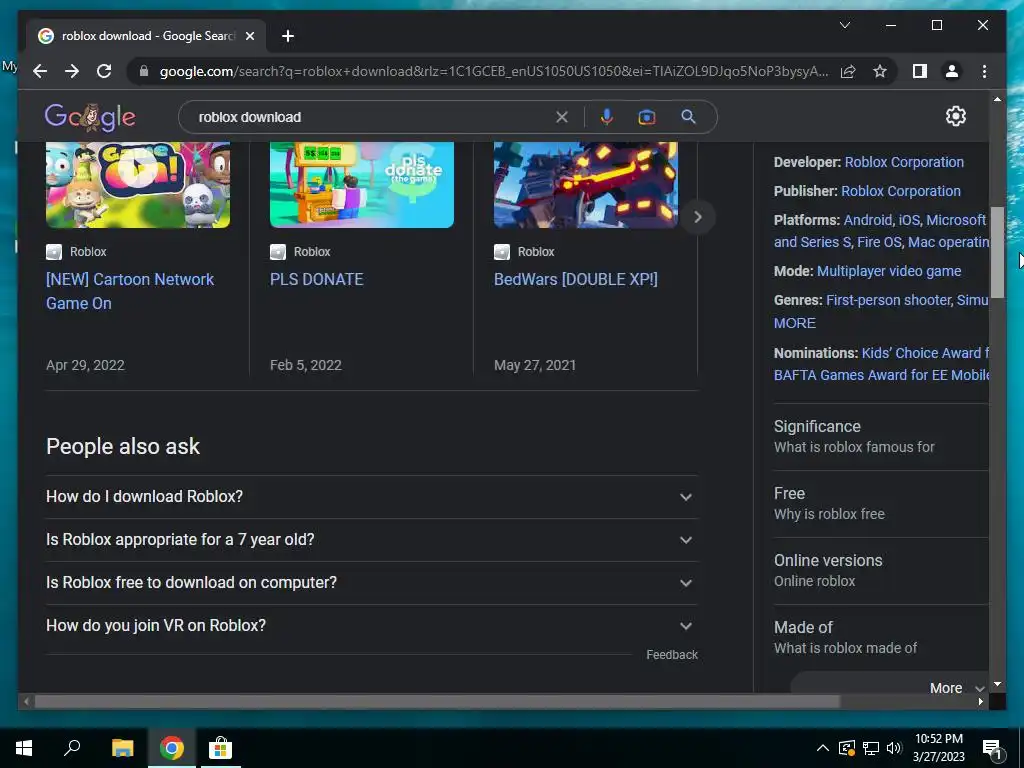
Task: Open Cartoon Network Game On video link
Action: 130,291
